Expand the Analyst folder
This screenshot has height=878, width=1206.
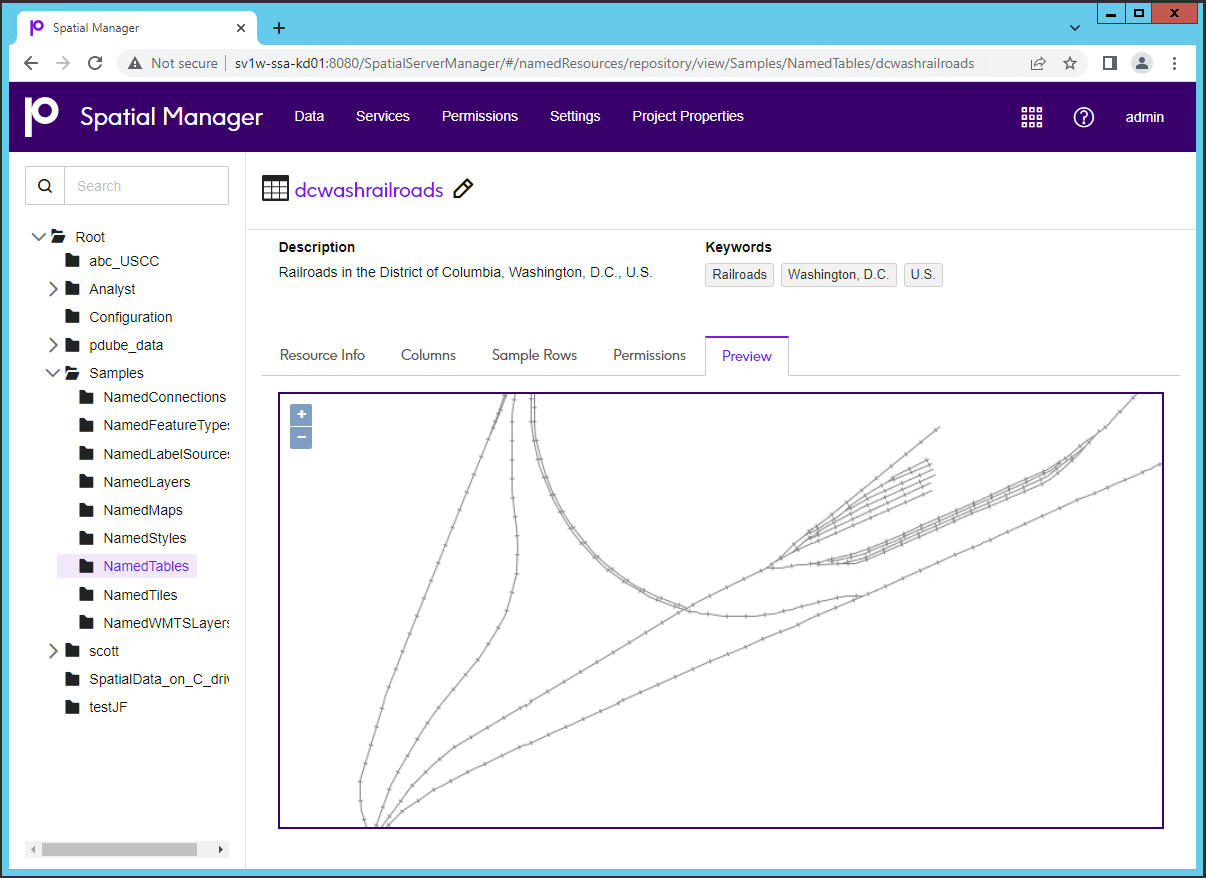coord(53,289)
